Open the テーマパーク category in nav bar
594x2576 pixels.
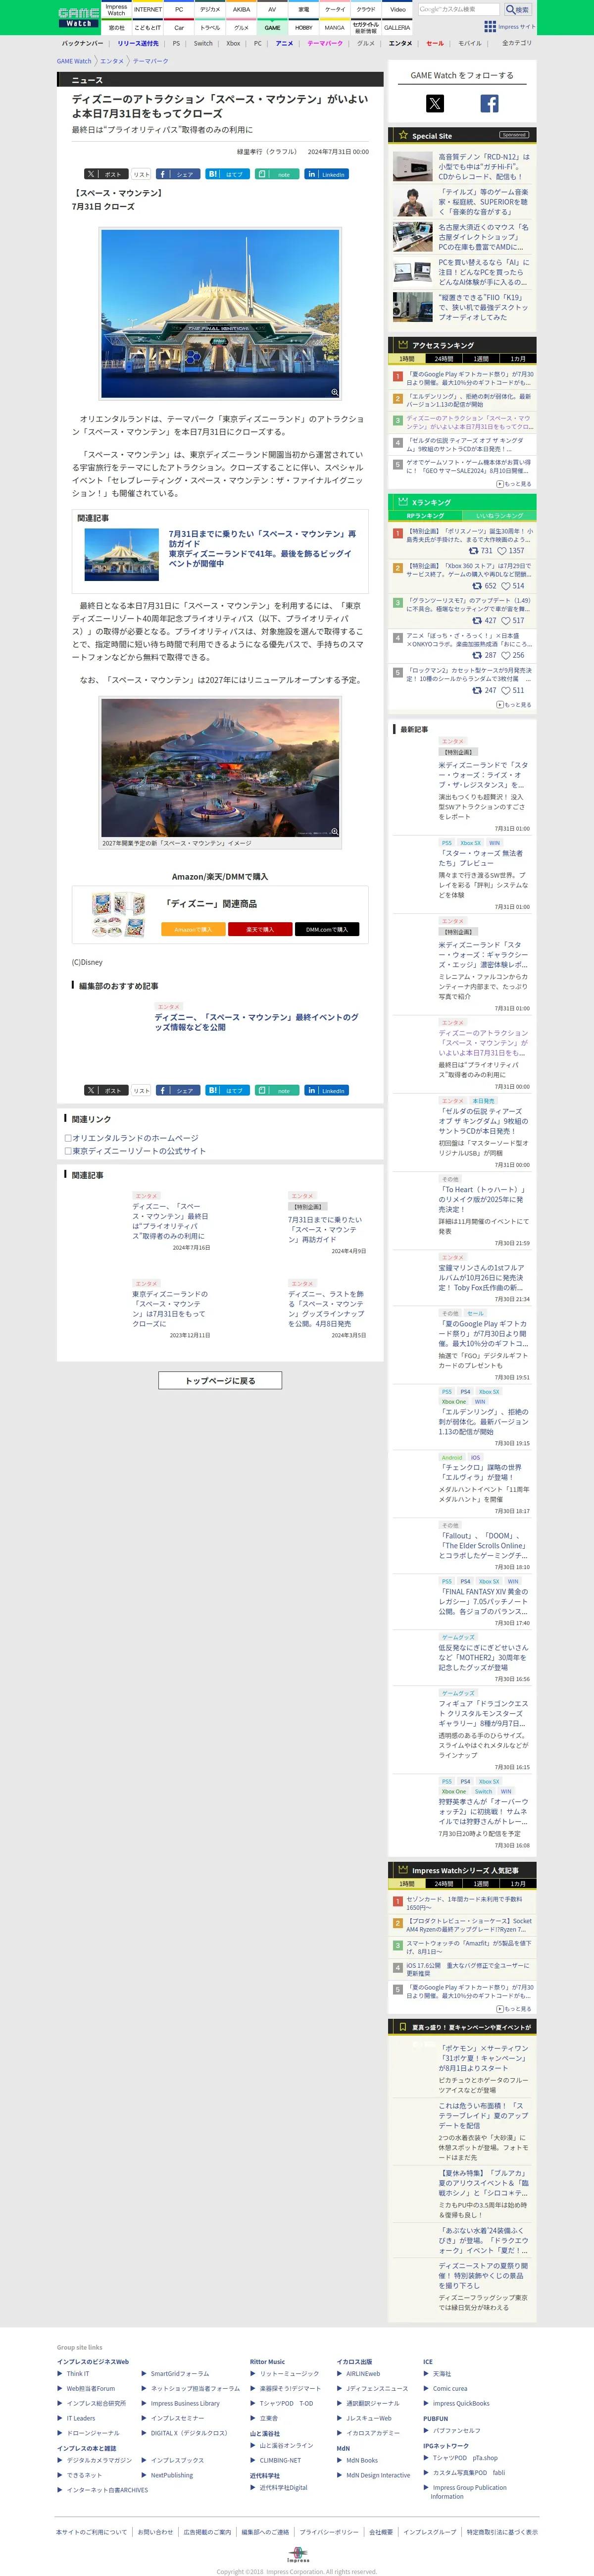325,44
